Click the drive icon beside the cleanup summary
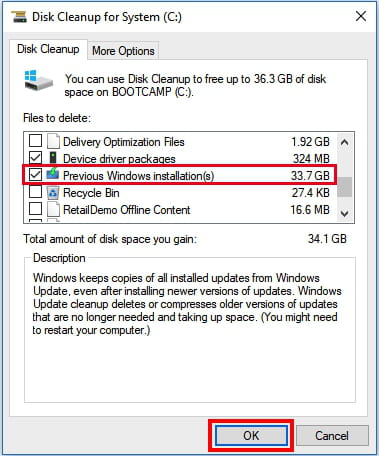Screen dimensions: 379x456 pos(39,80)
